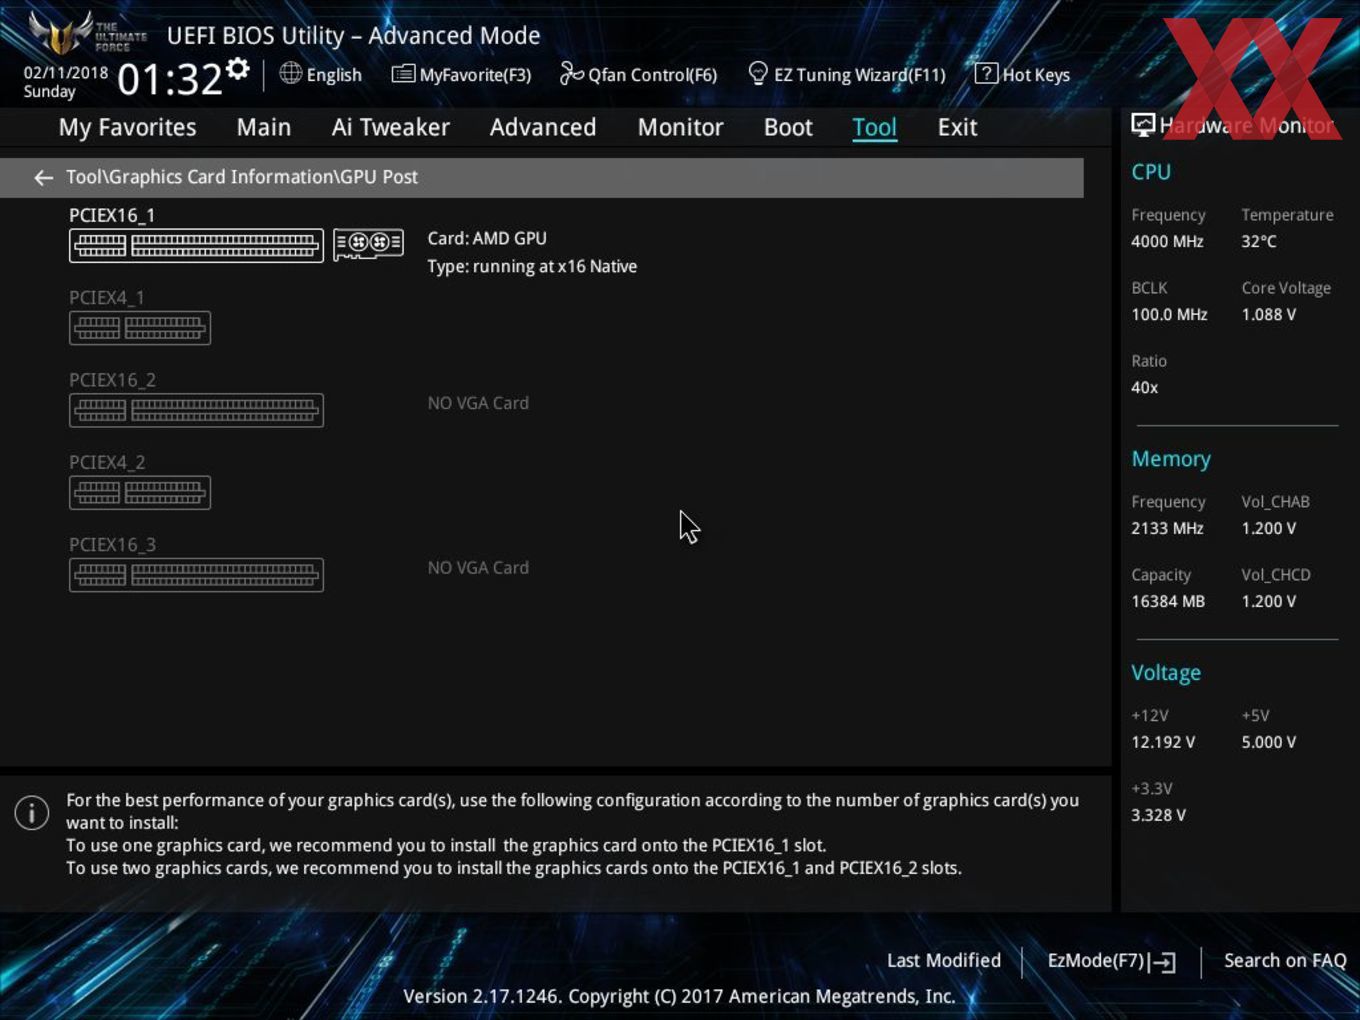Click the 1.088 V core voltage value
The width and height of the screenshot is (1360, 1020).
[x=1269, y=314]
